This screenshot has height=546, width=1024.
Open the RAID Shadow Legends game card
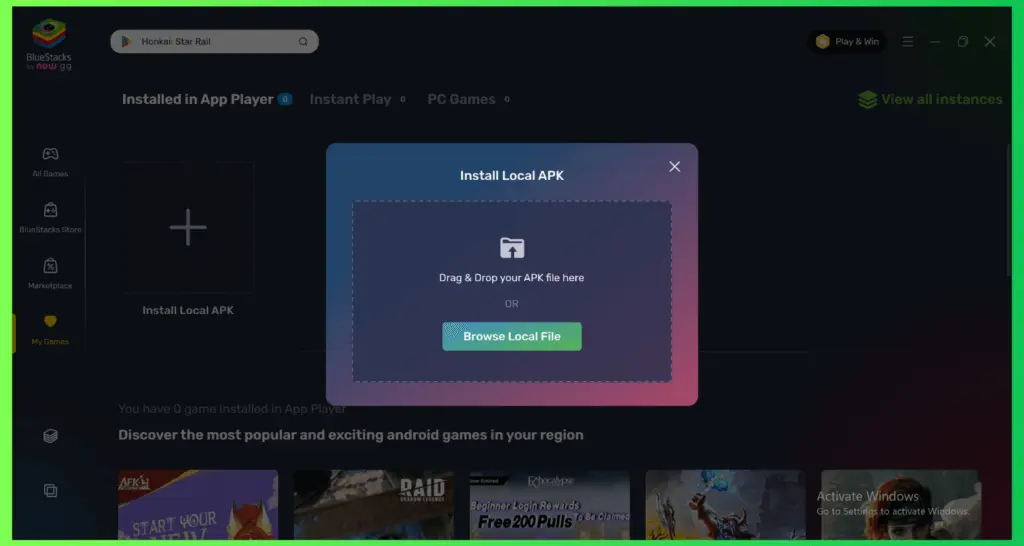click(374, 505)
